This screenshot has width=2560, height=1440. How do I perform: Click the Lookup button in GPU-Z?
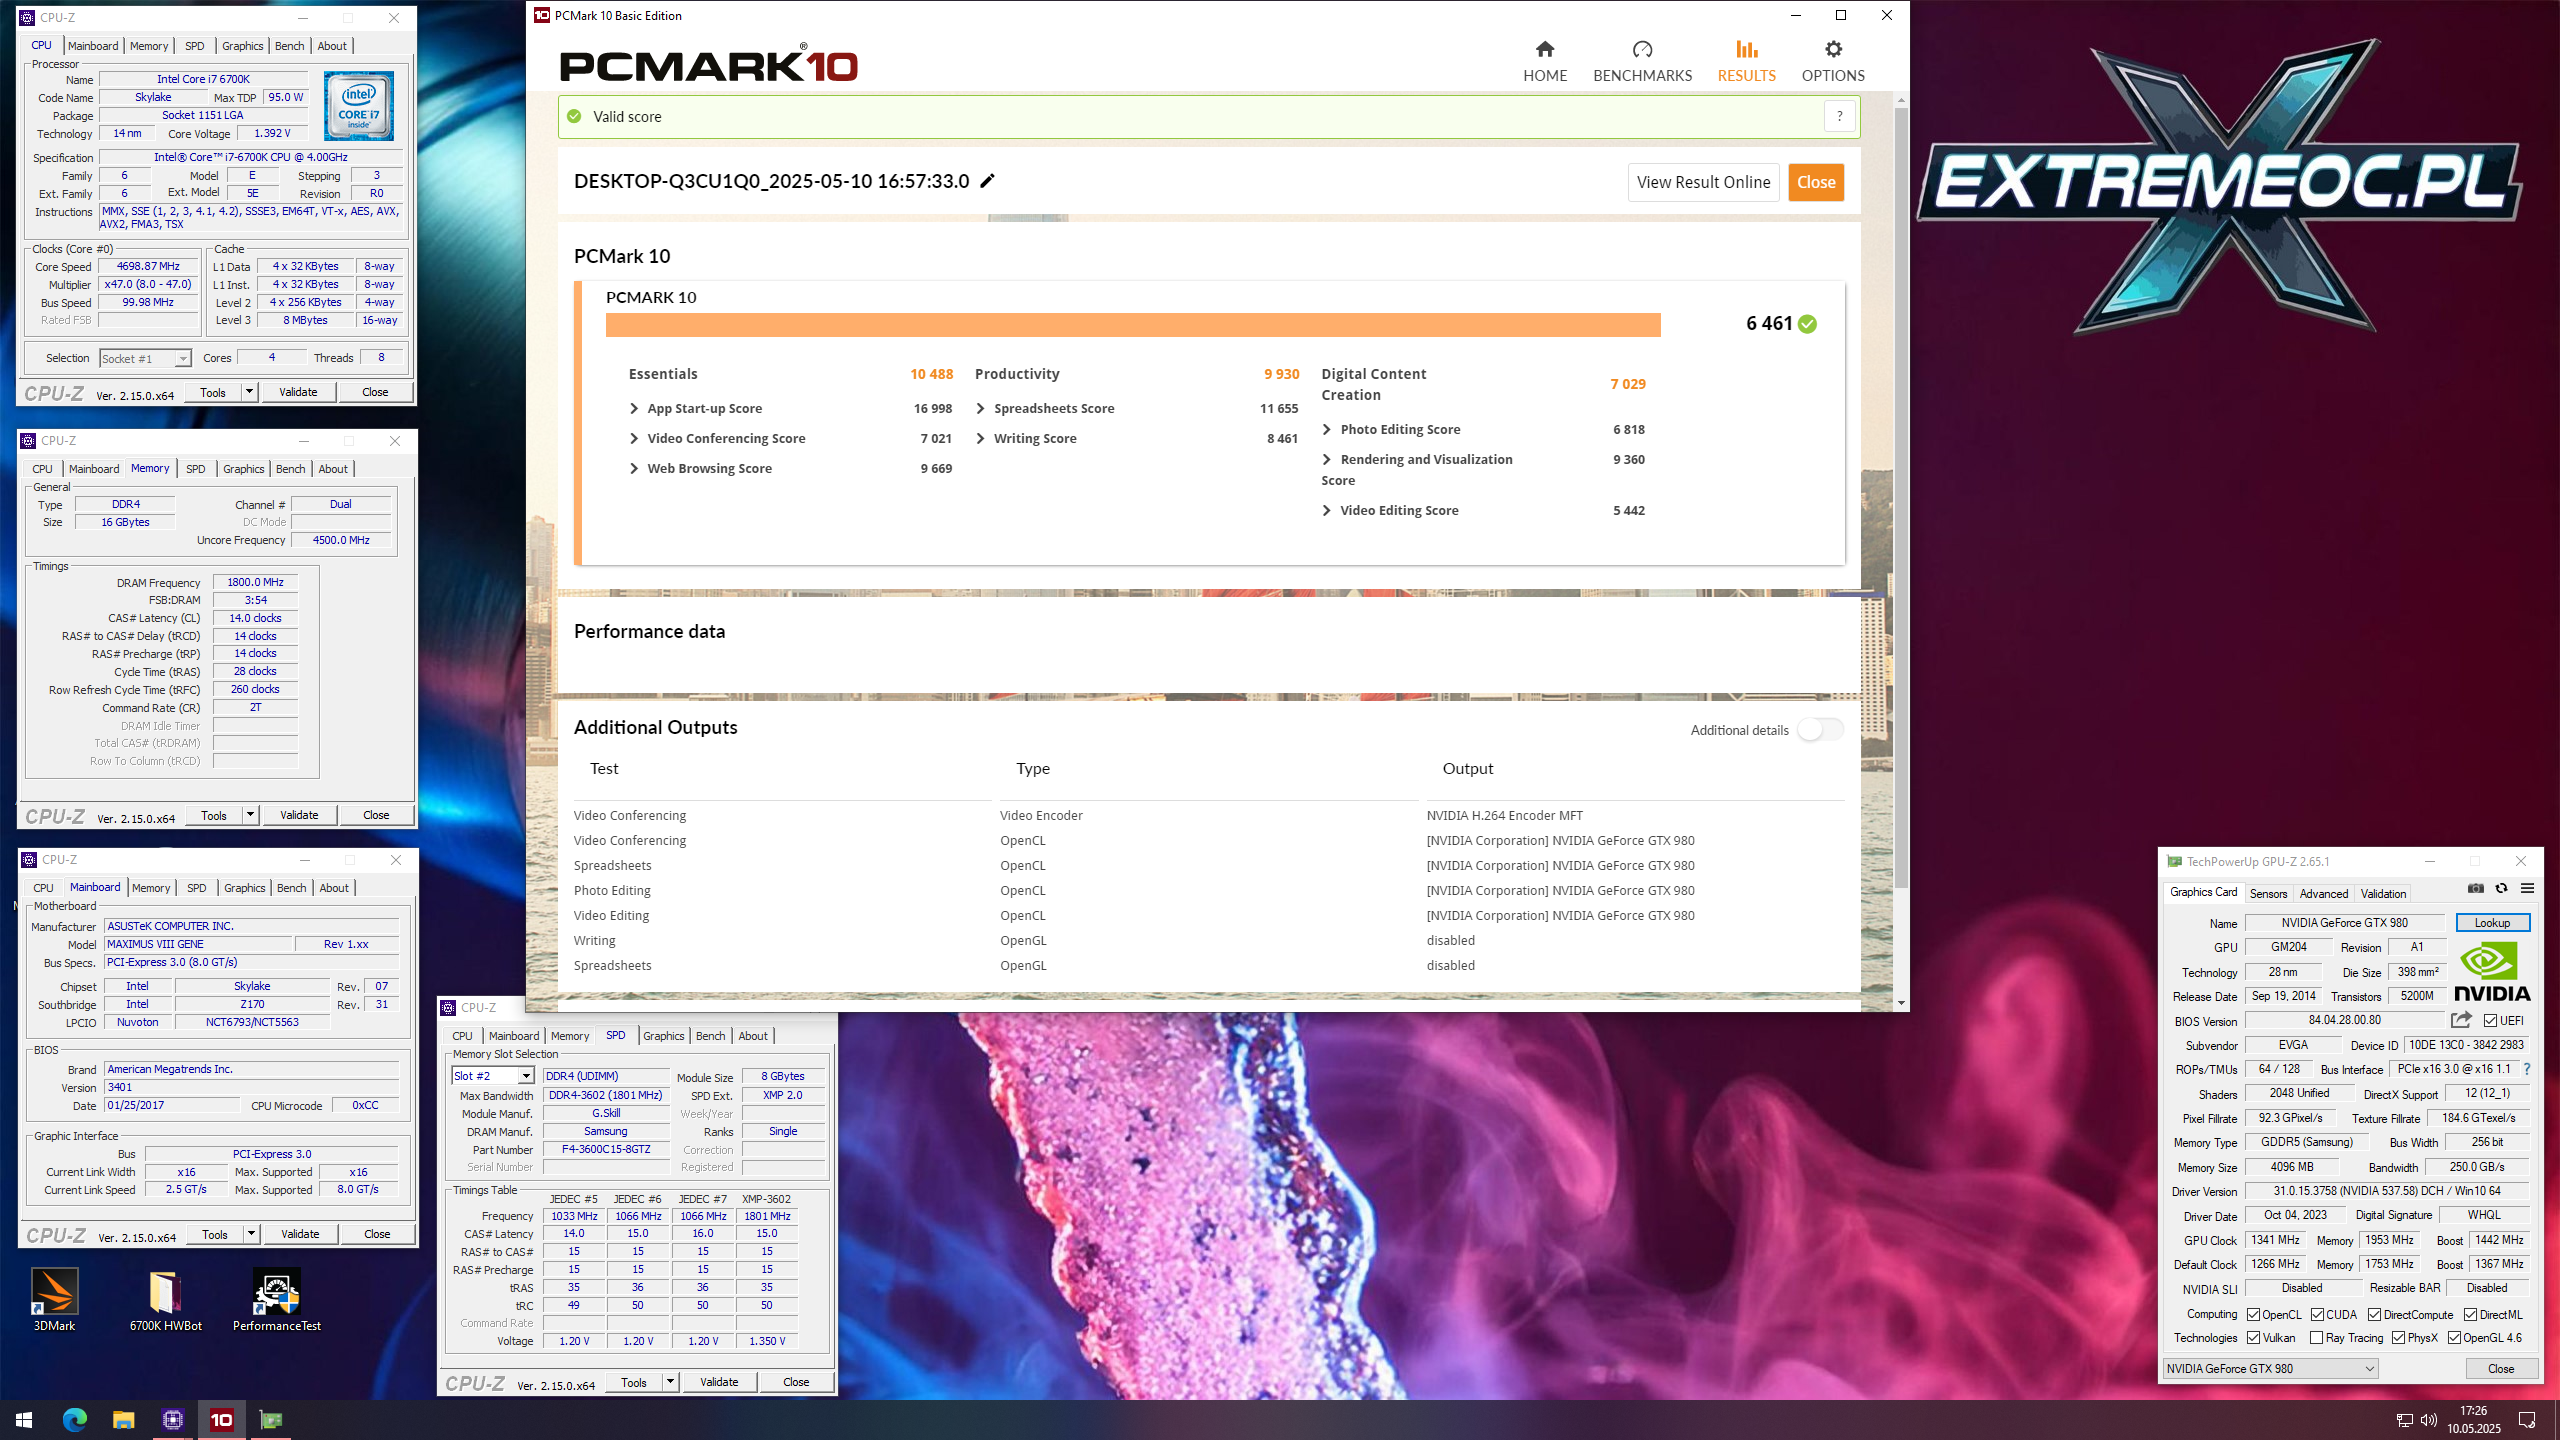[2492, 923]
